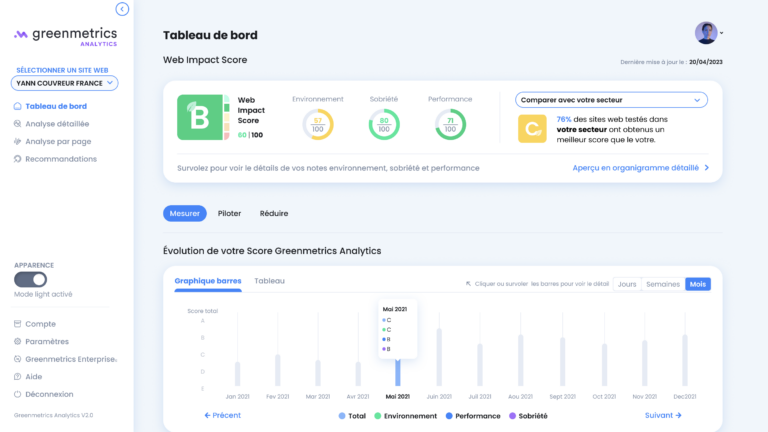Open the Aide help icon
768x432 pixels.
(18, 377)
